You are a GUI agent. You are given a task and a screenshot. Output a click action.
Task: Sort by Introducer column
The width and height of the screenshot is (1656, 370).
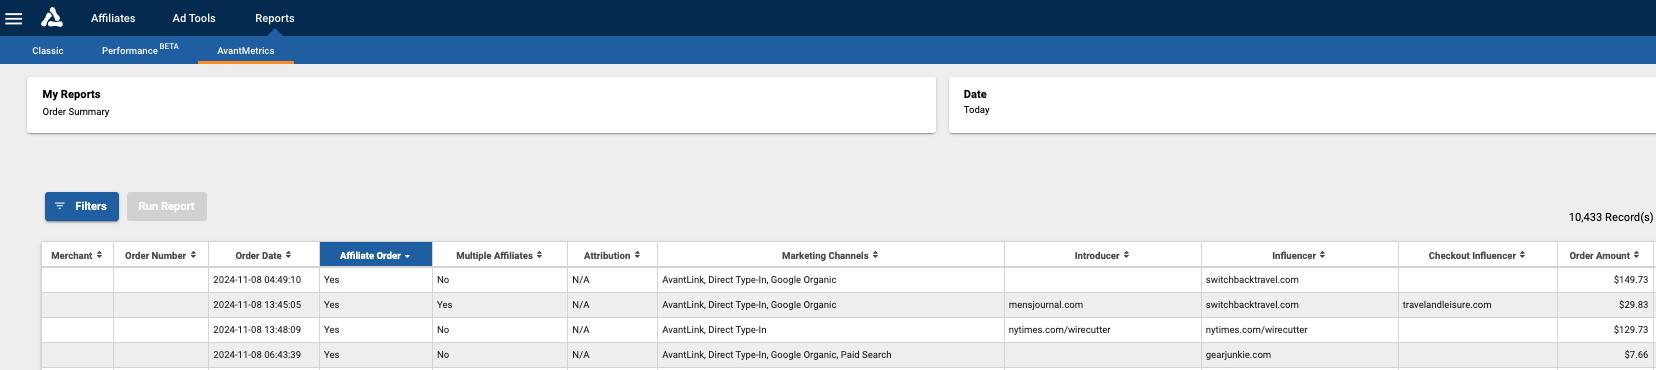pyautogui.click(x=1102, y=255)
